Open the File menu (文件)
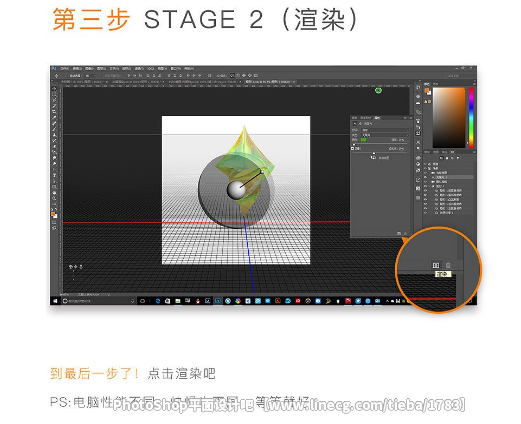The height and width of the screenshot is (424, 521). 64,69
